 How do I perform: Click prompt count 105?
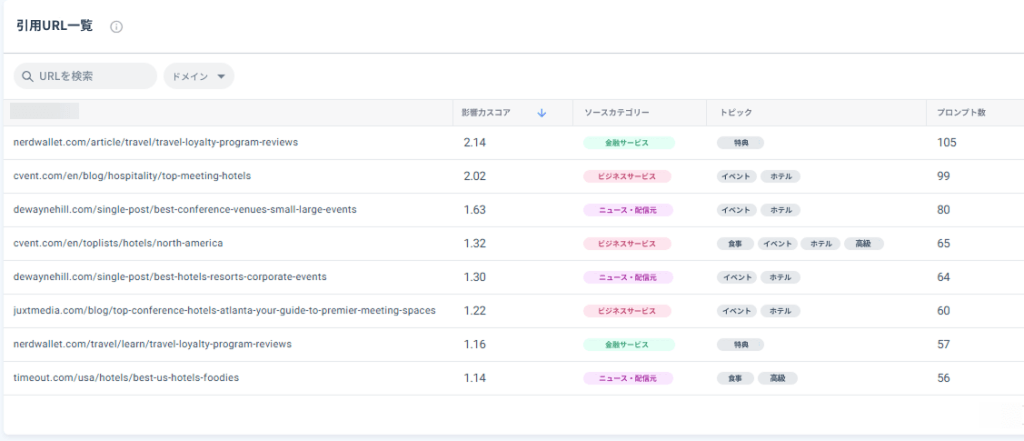click(x=947, y=142)
